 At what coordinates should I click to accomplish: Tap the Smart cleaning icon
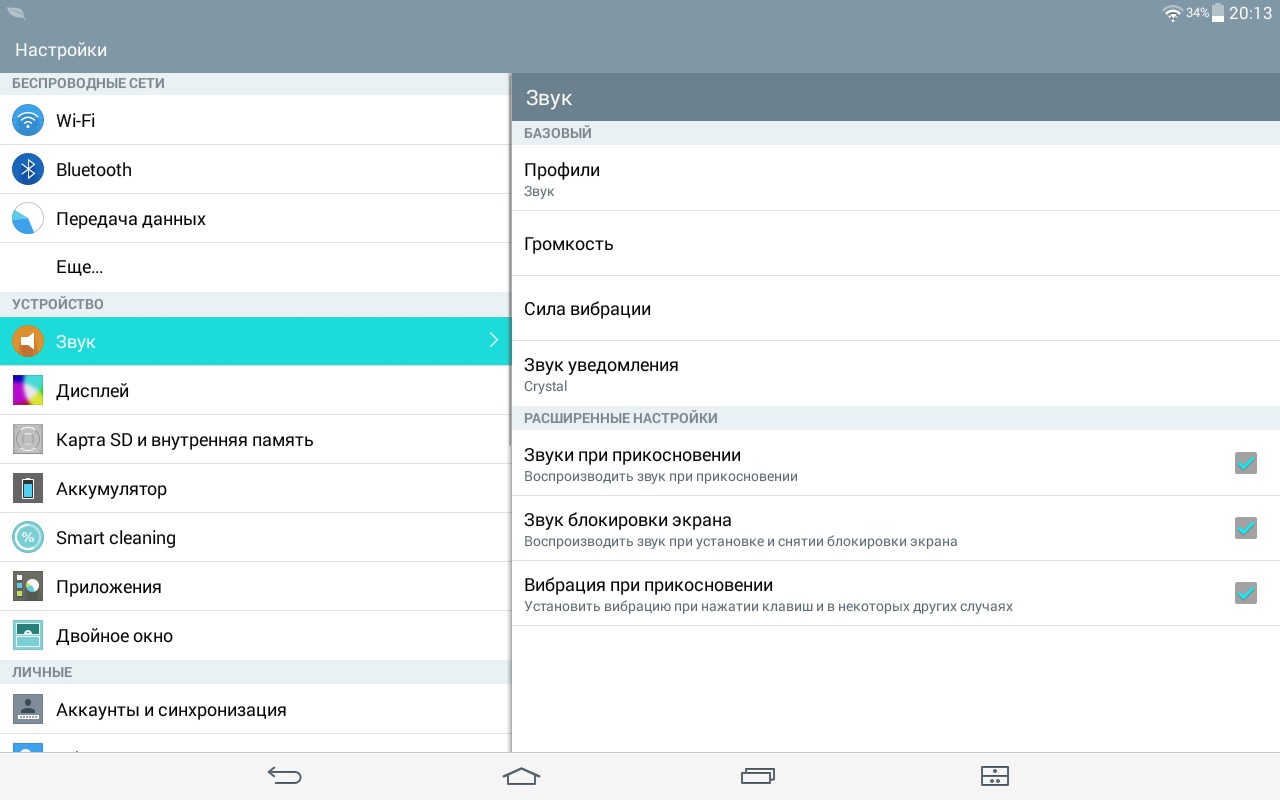click(x=28, y=537)
